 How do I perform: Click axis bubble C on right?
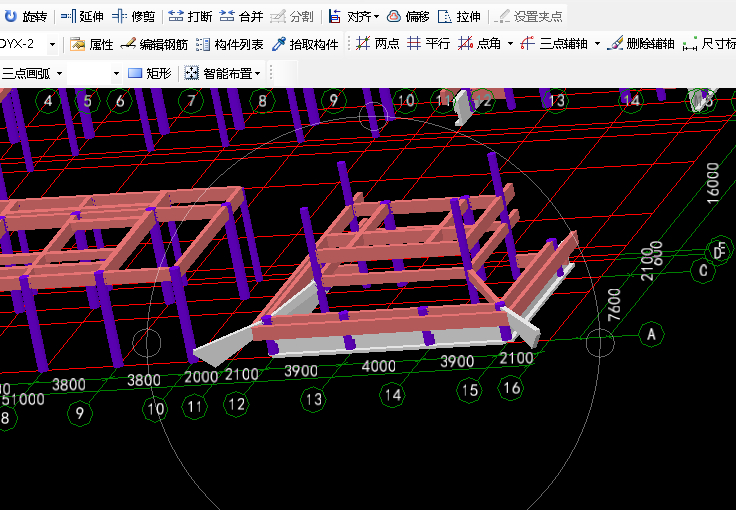703,270
